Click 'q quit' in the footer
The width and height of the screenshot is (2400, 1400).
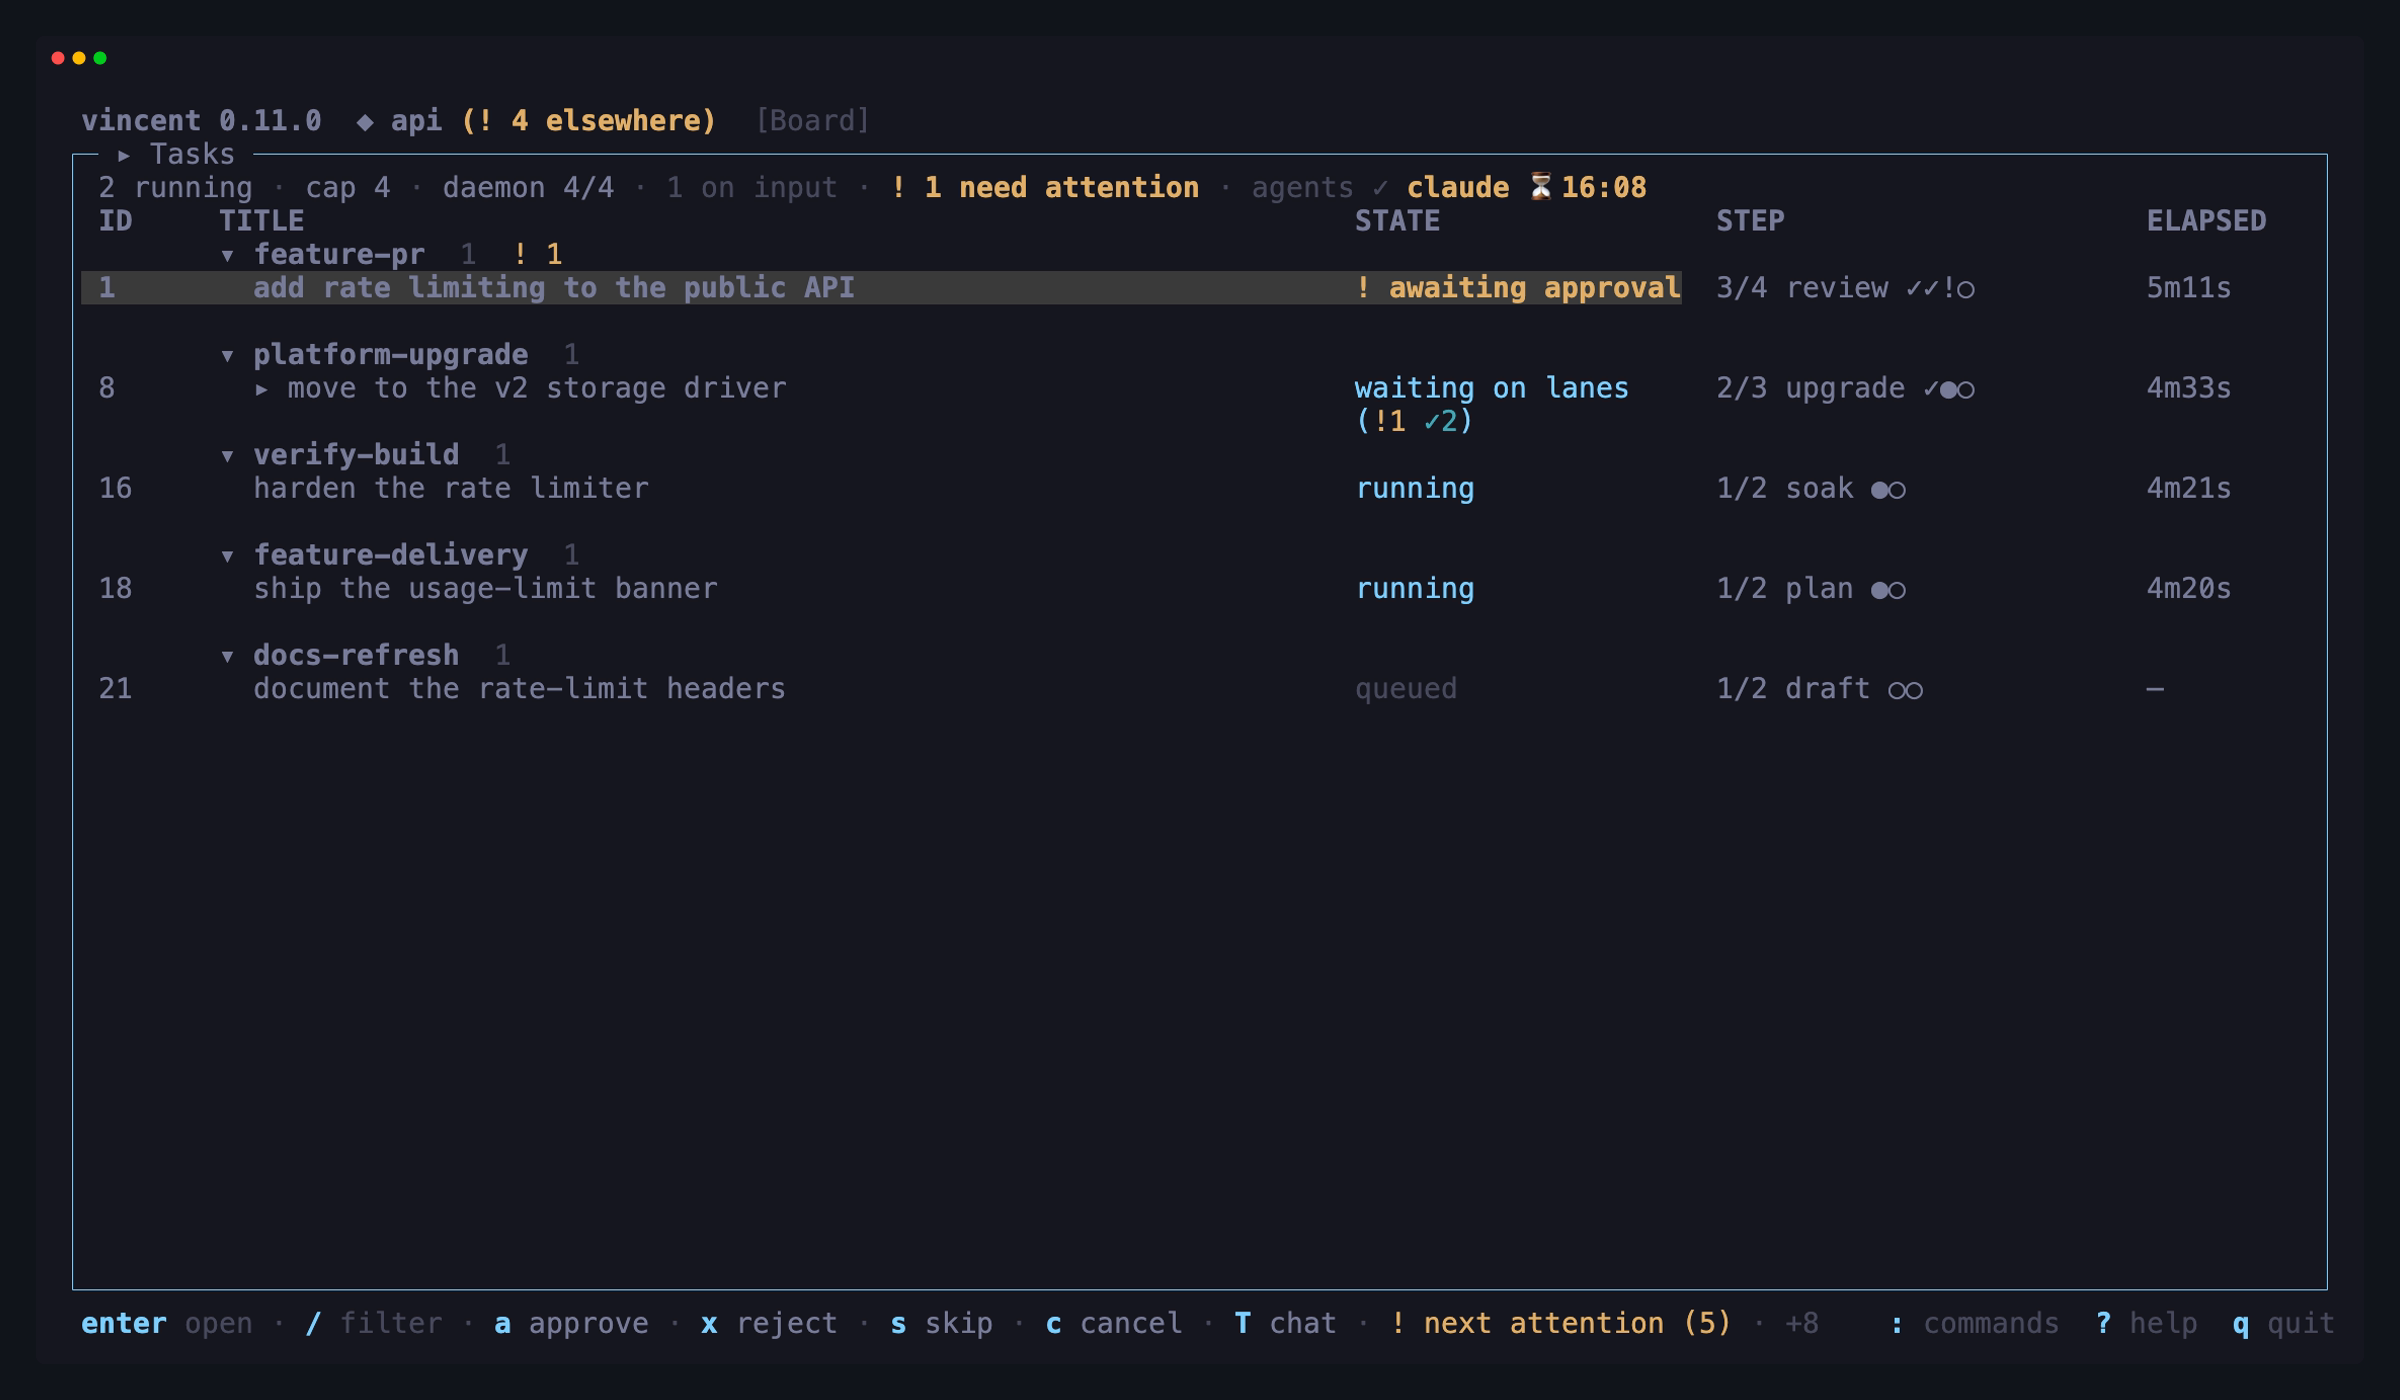click(2283, 1323)
